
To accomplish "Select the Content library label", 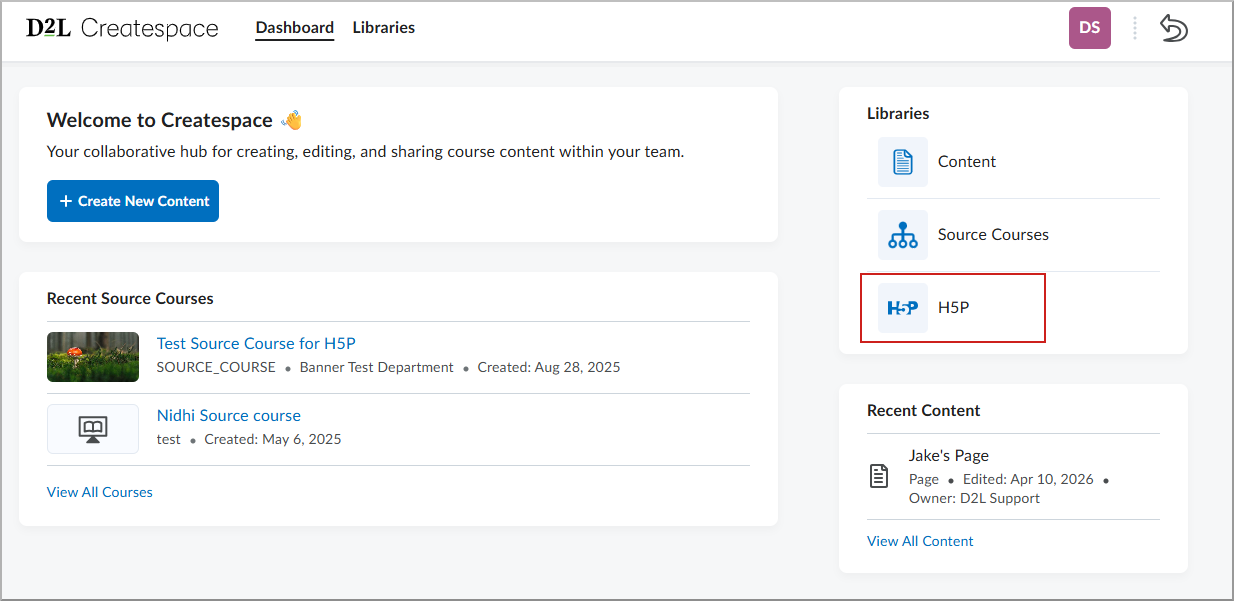I will coord(967,162).
